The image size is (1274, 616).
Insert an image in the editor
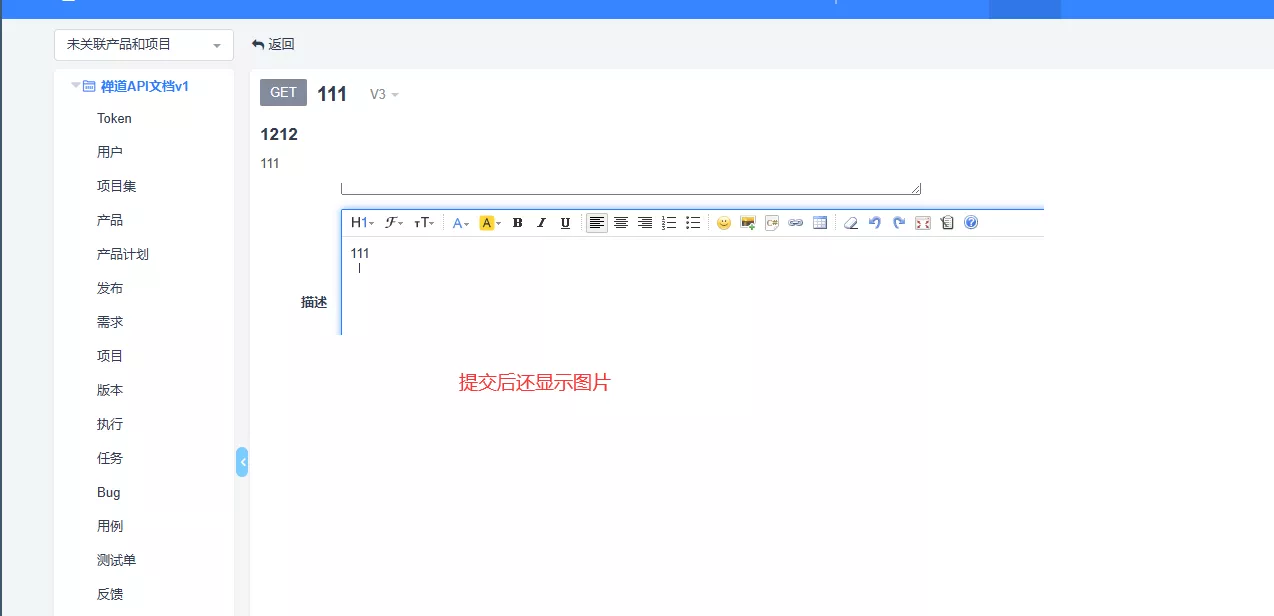click(x=748, y=223)
